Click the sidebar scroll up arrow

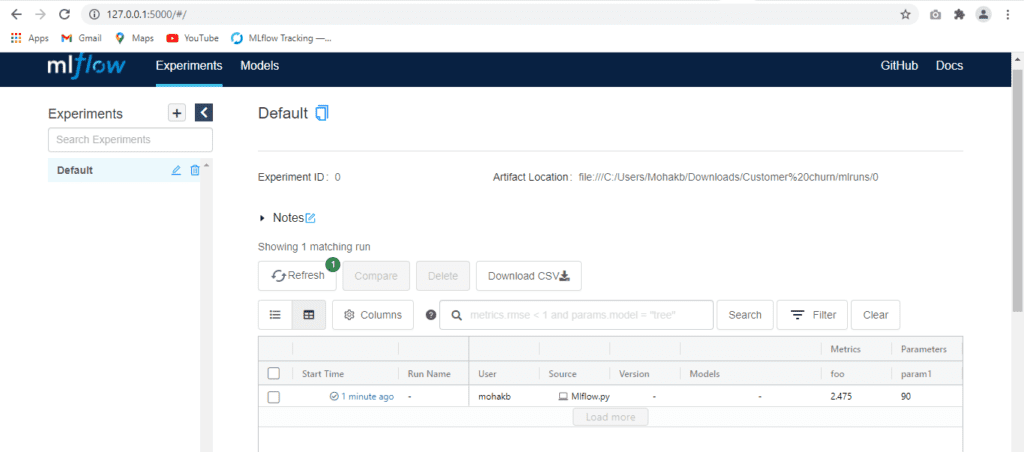point(206,165)
